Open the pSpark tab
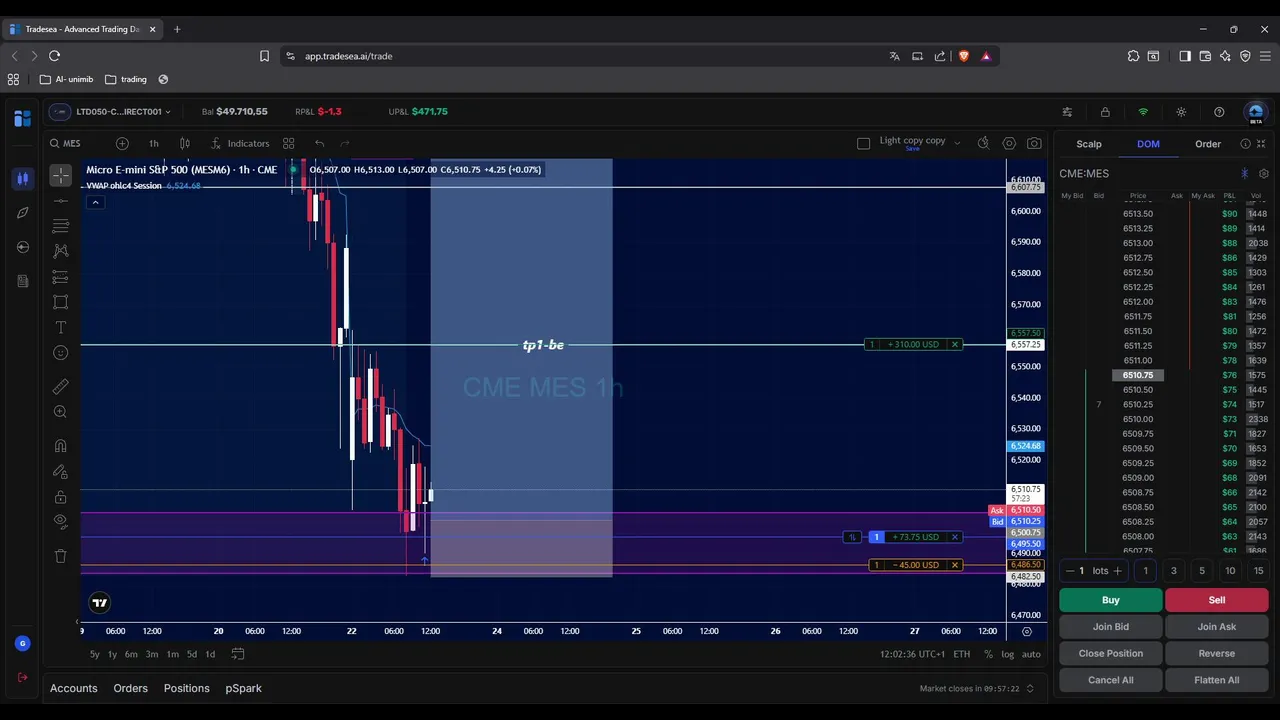 pos(243,688)
